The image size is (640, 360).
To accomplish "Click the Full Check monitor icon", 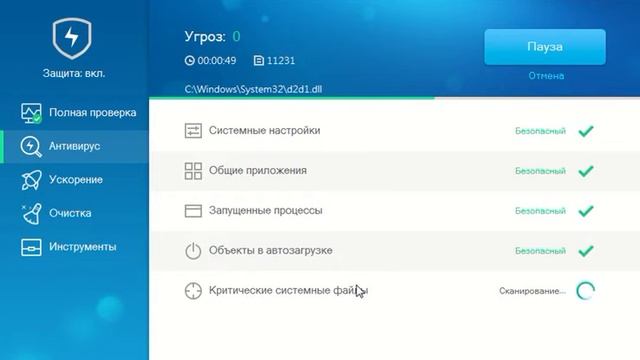I will pos(31,113).
